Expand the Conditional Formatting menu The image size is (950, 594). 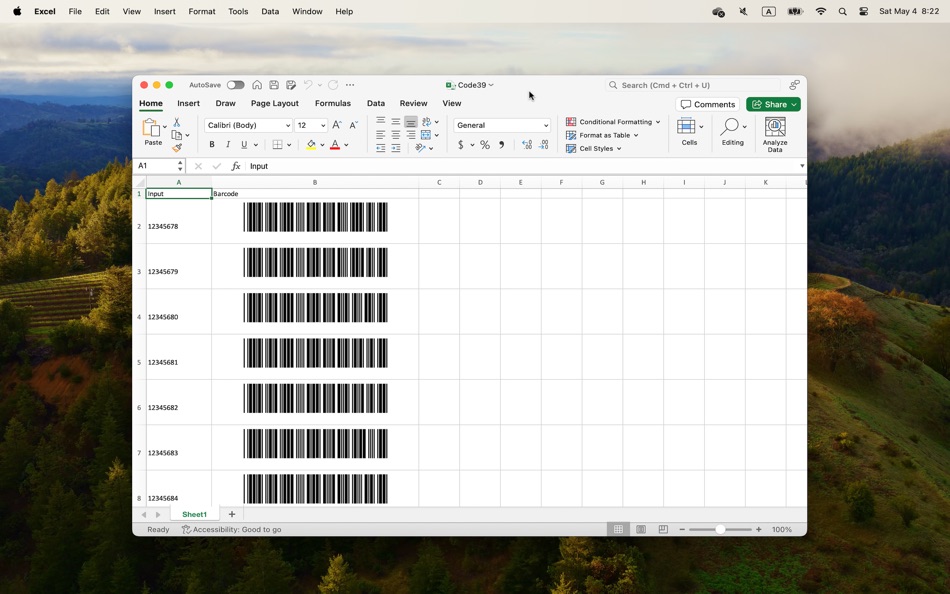(613, 122)
